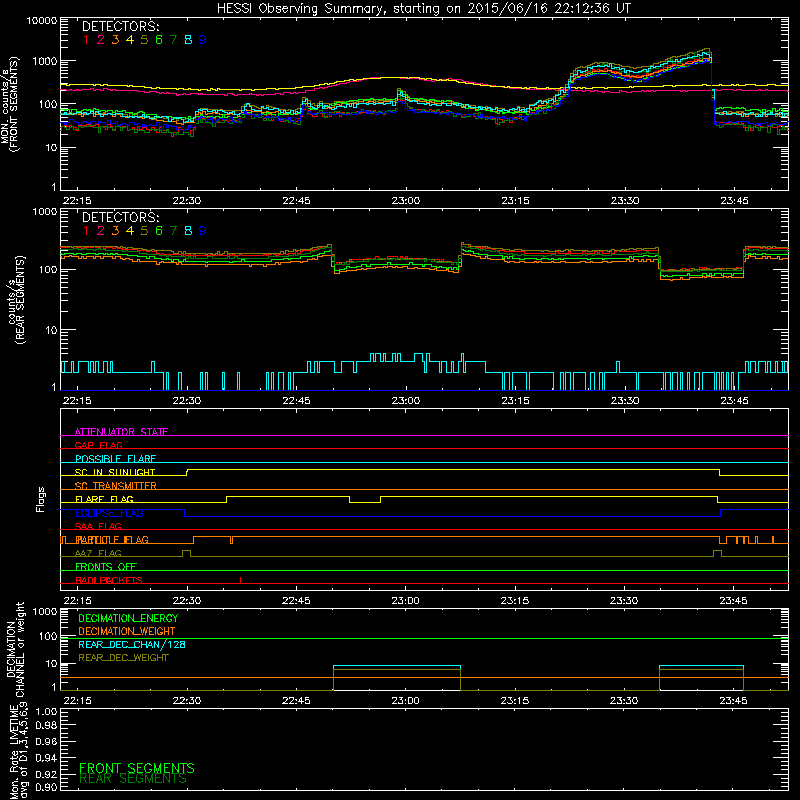Click the REAR_DEC_CHAN/128 legend entry

(x=132, y=644)
